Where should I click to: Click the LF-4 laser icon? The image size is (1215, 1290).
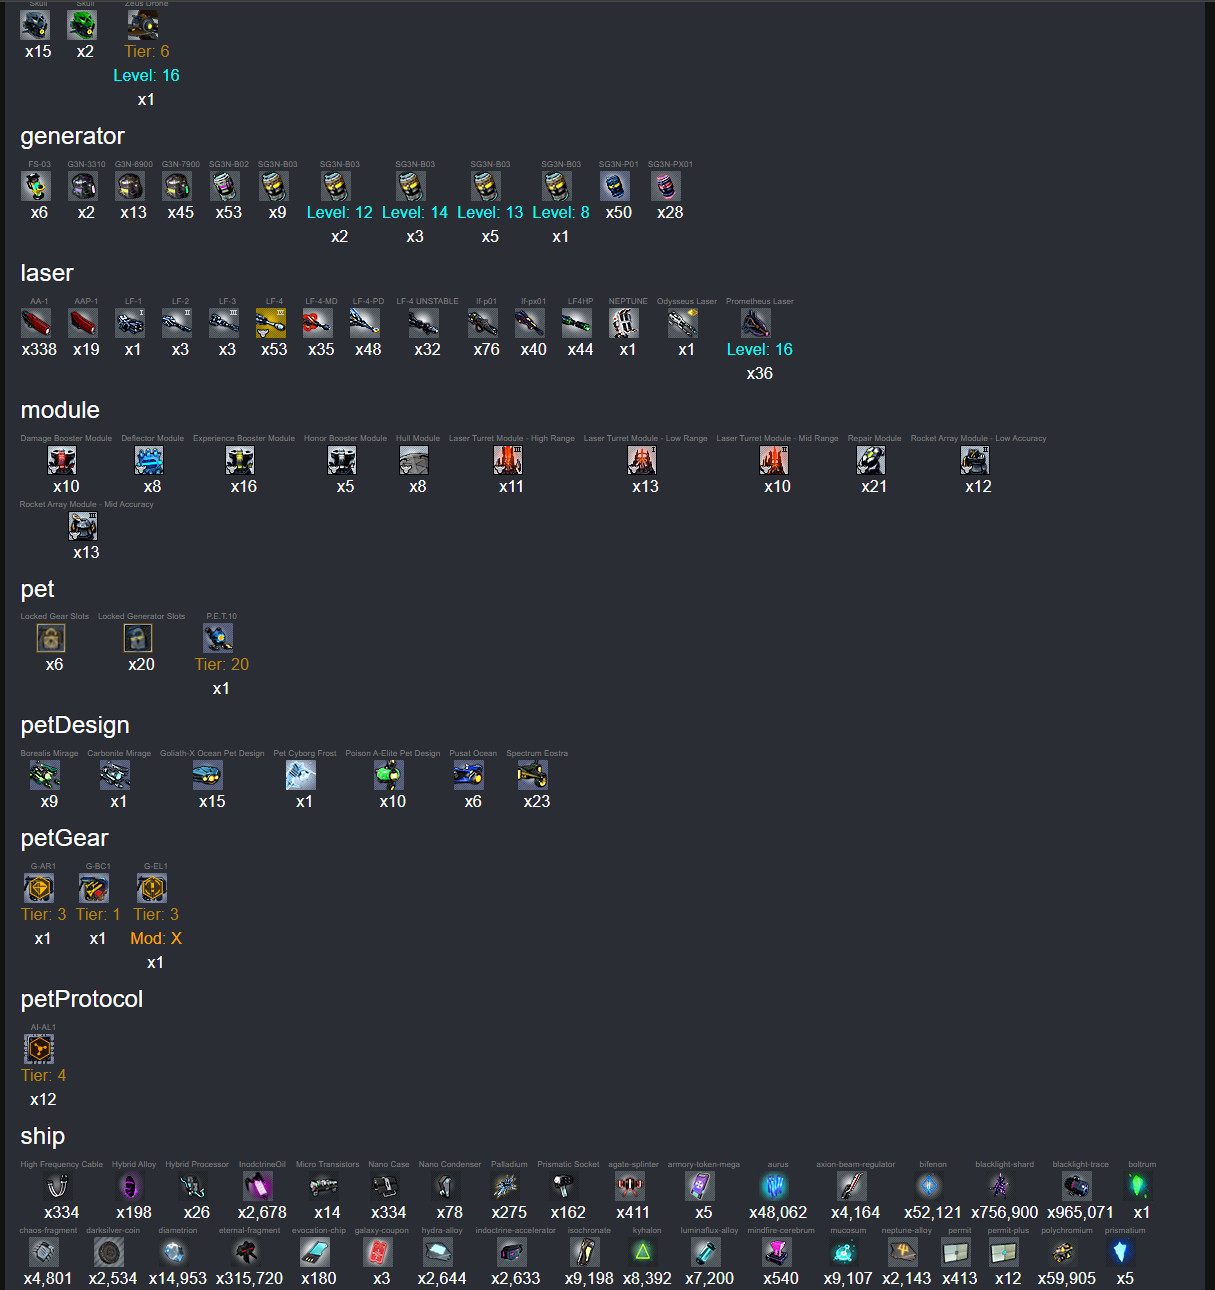[x=271, y=323]
